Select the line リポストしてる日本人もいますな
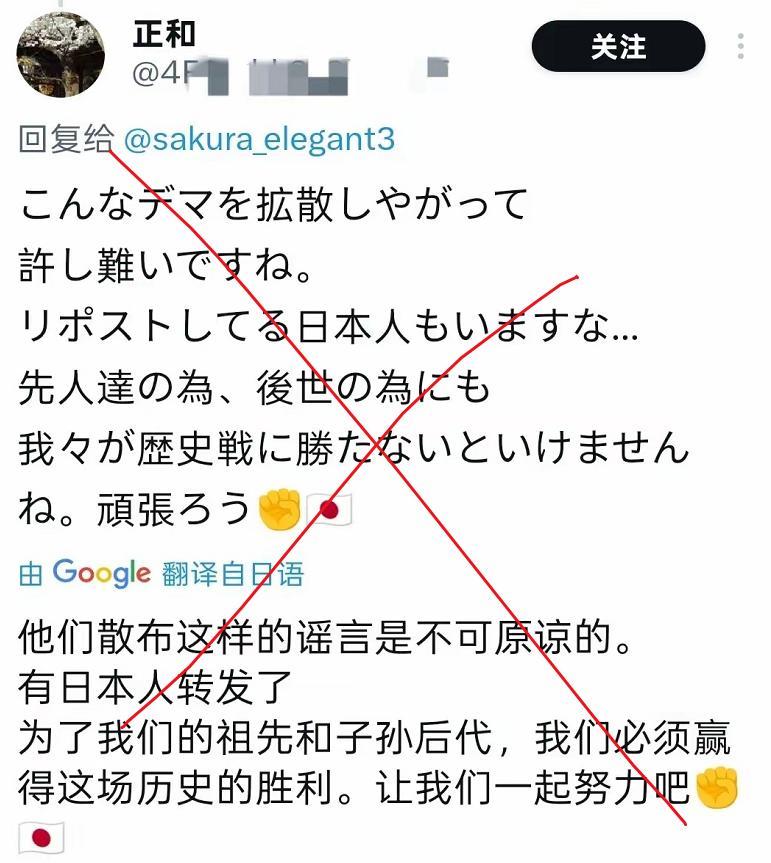This screenshot has height=863, width=771. pos(329,327)
